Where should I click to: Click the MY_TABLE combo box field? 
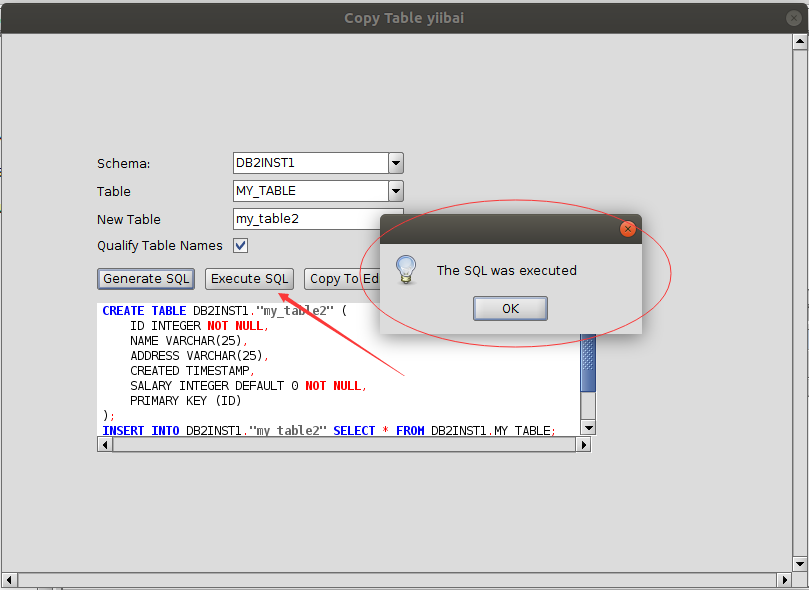pyautogui.click(x=309, y=191)
